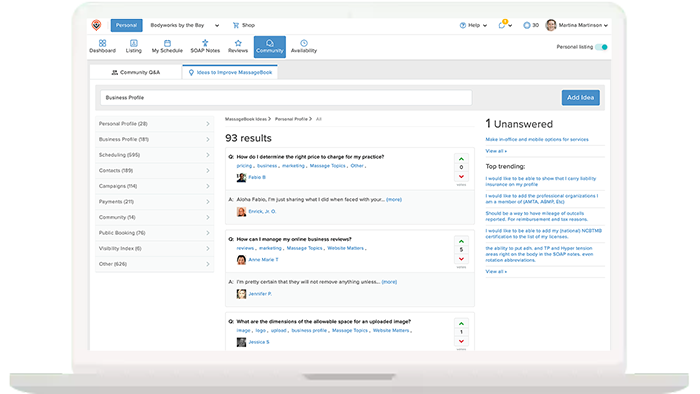The width and height of the screenshot is (700, 394).
Task: Upvote the online business reviews question
Action: click(461, 241)
